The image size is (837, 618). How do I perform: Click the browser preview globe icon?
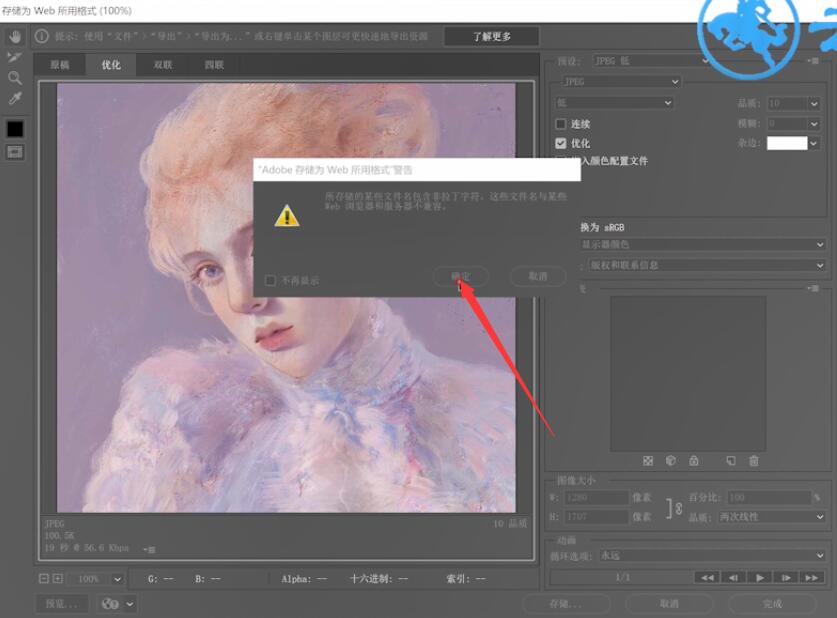click(x=110, y=604)
